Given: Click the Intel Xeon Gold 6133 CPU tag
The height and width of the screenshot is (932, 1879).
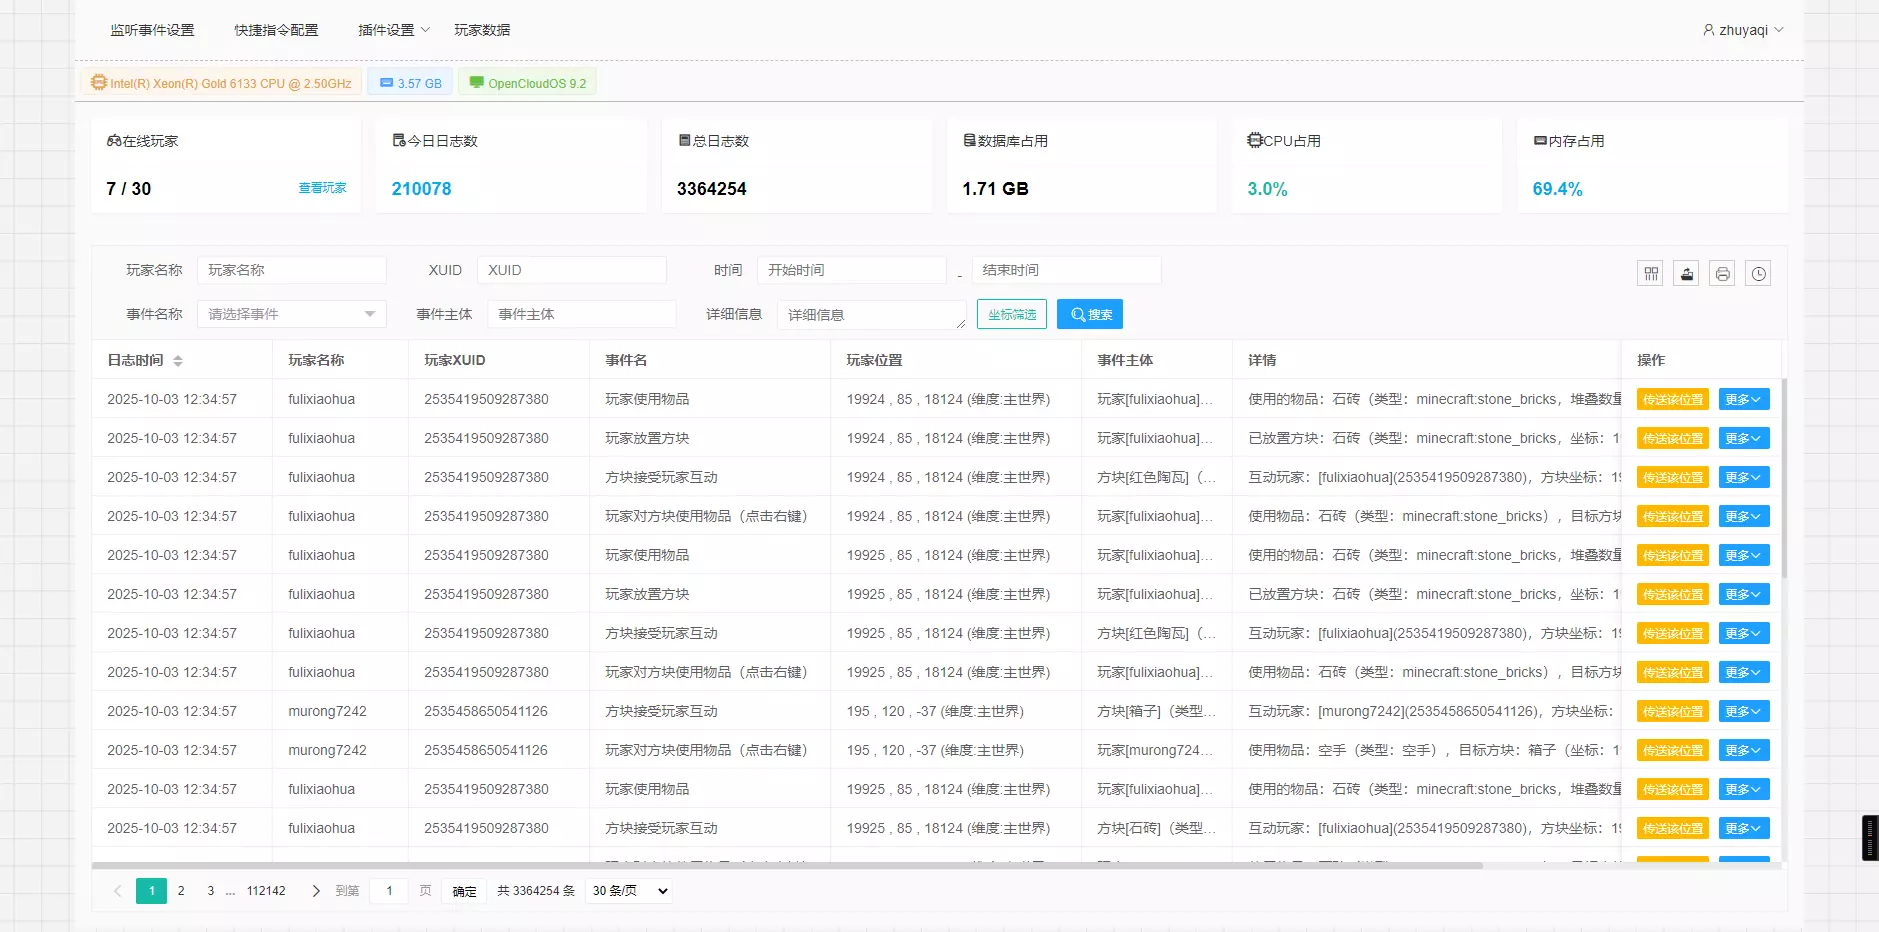Looking at the screenshot, I should [221, 83].
